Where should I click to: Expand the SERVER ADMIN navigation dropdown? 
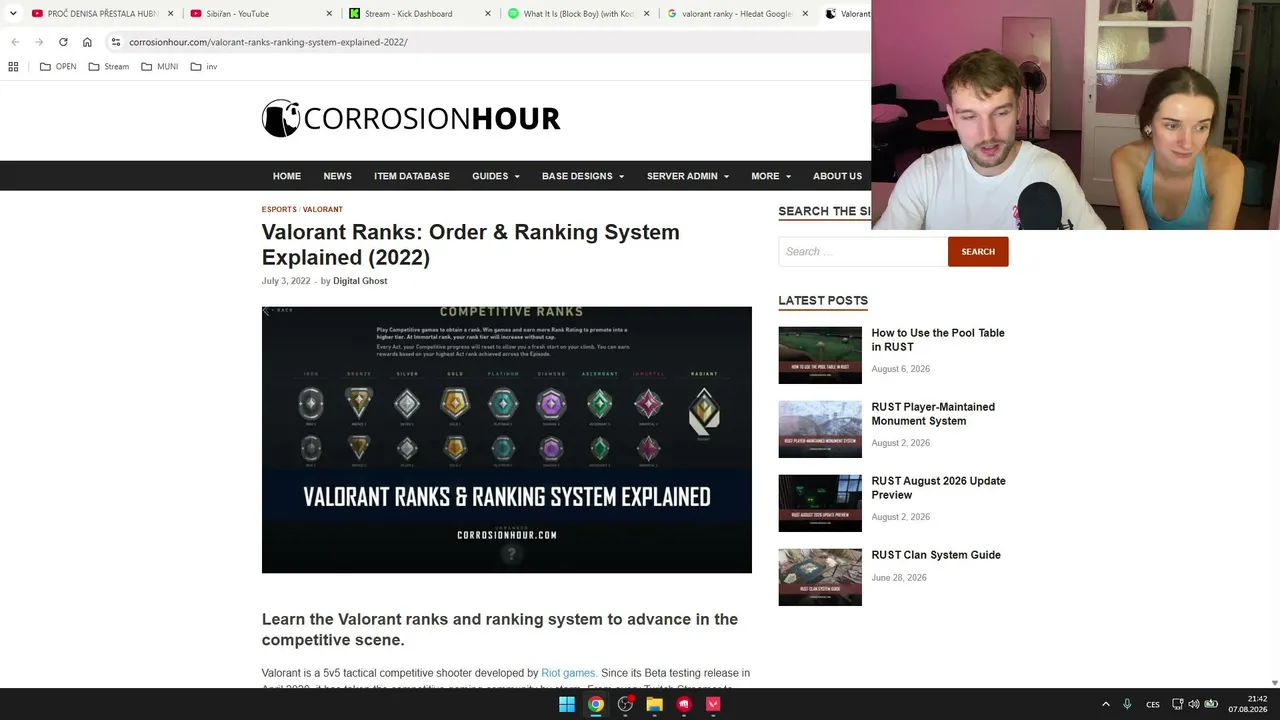(x=688, y=176)
